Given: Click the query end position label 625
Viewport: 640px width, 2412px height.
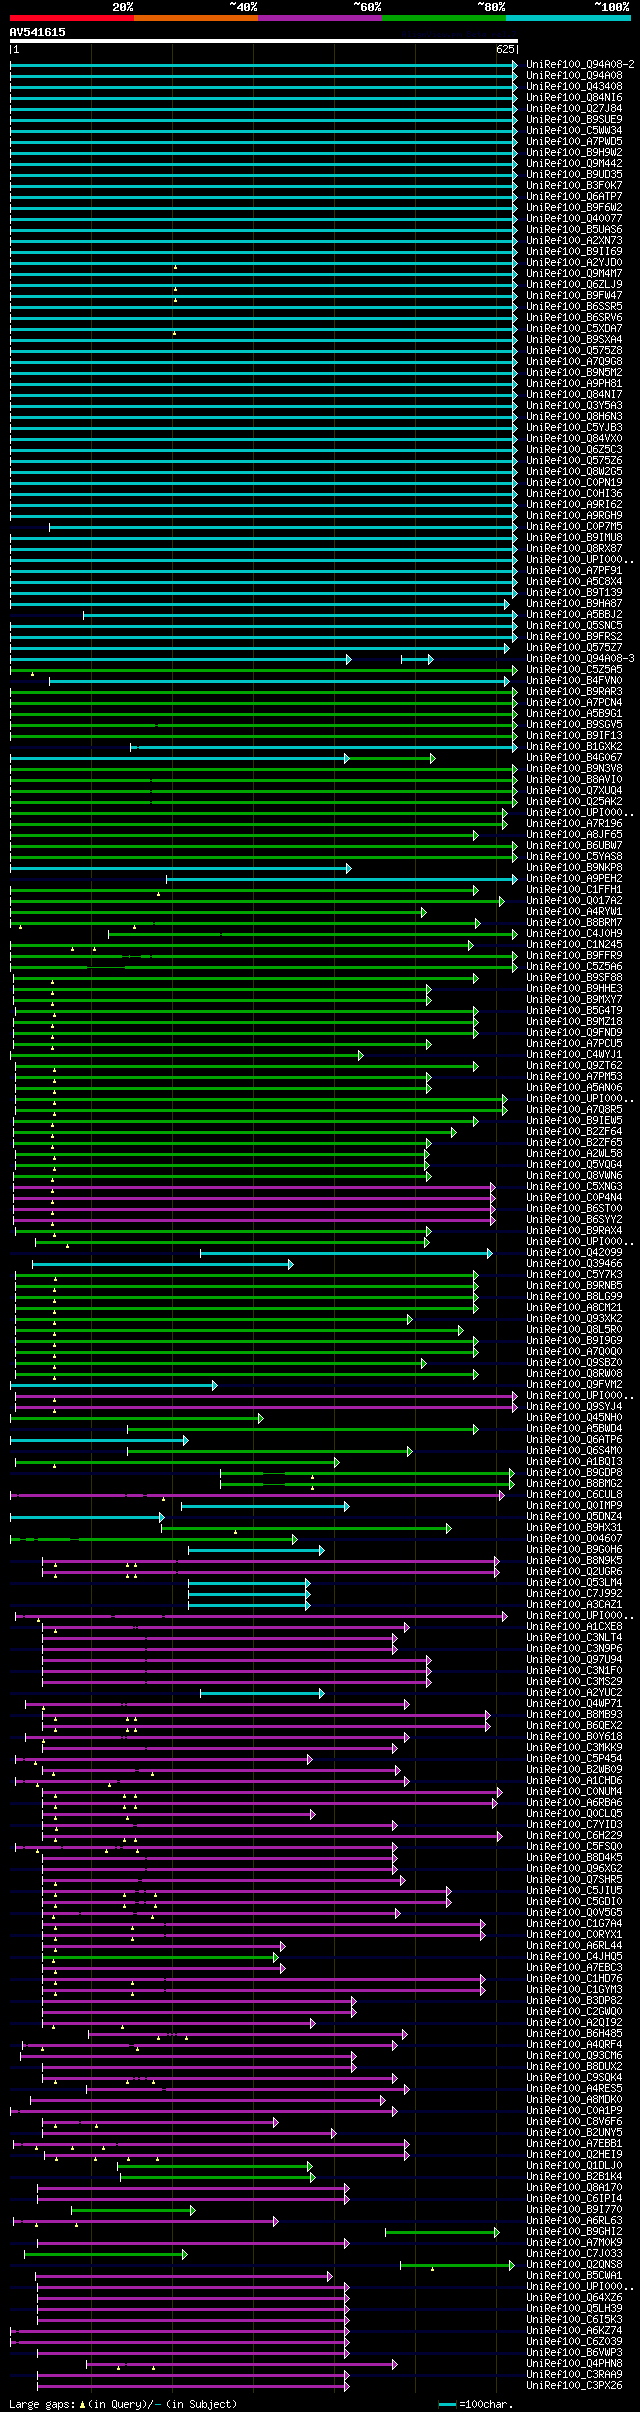Looking at the screenshot, I should click(x=505, y=49).
